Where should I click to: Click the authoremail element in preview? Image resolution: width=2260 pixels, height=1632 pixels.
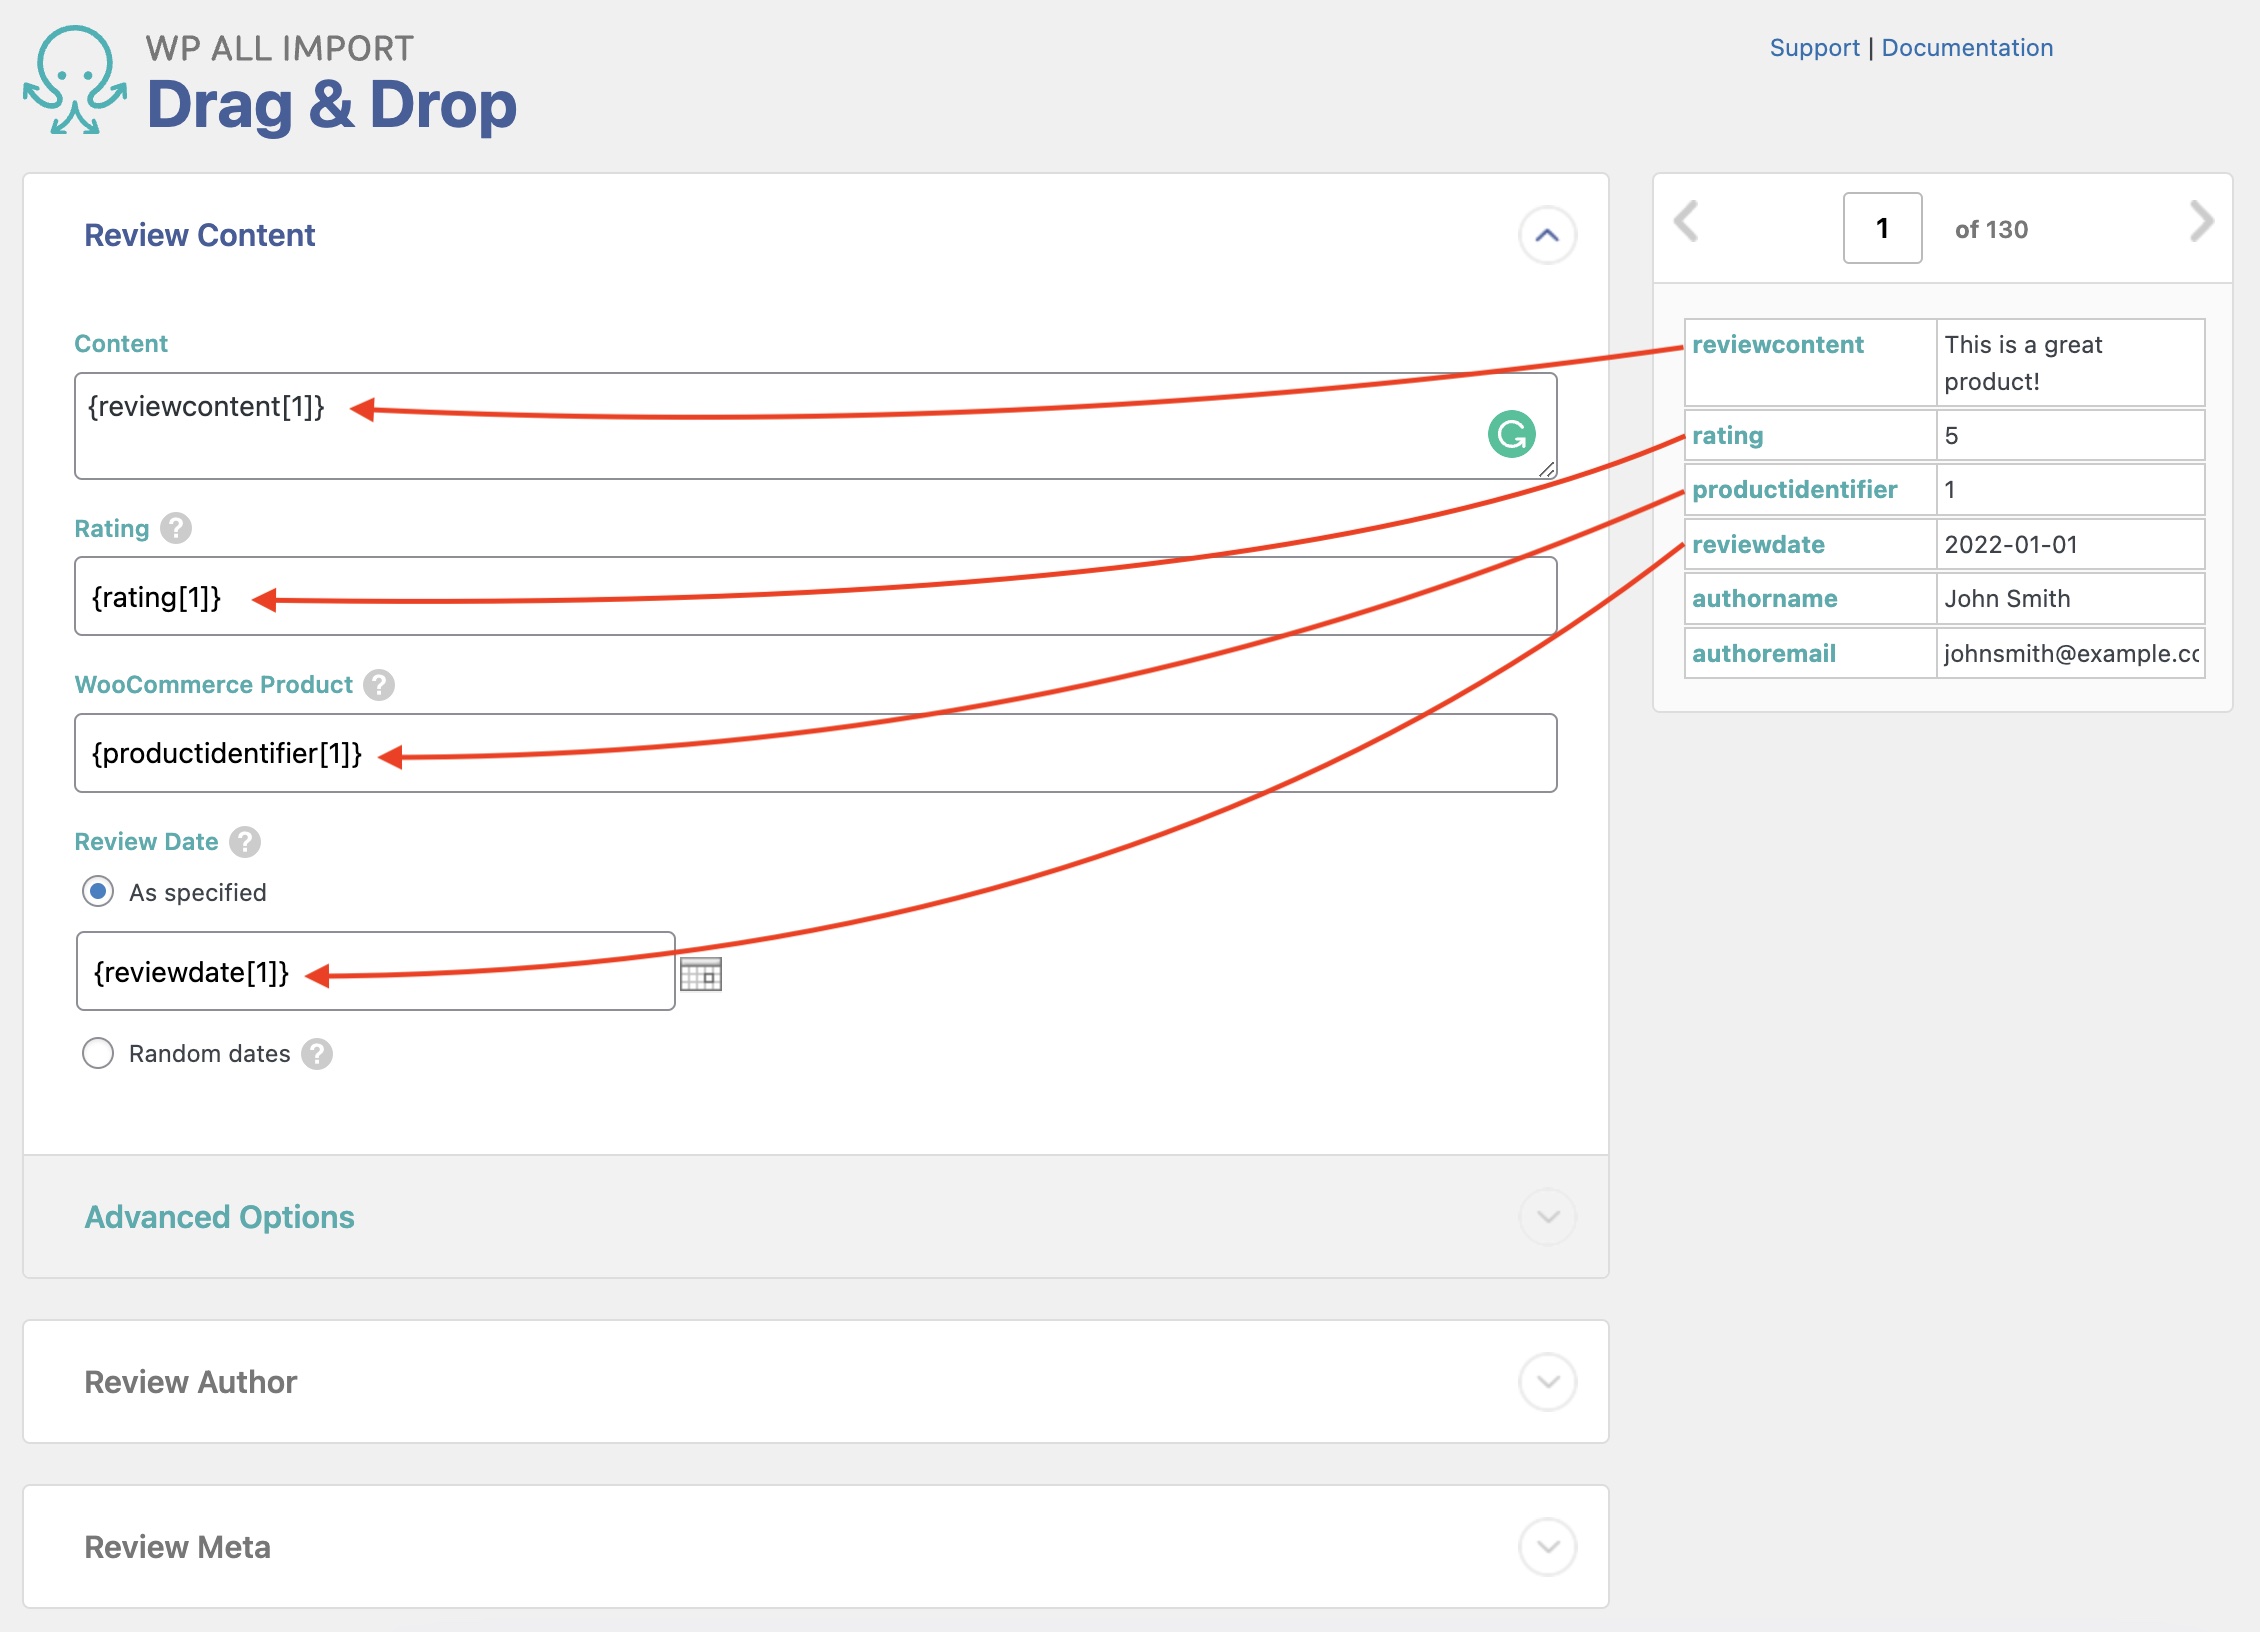1764,654
